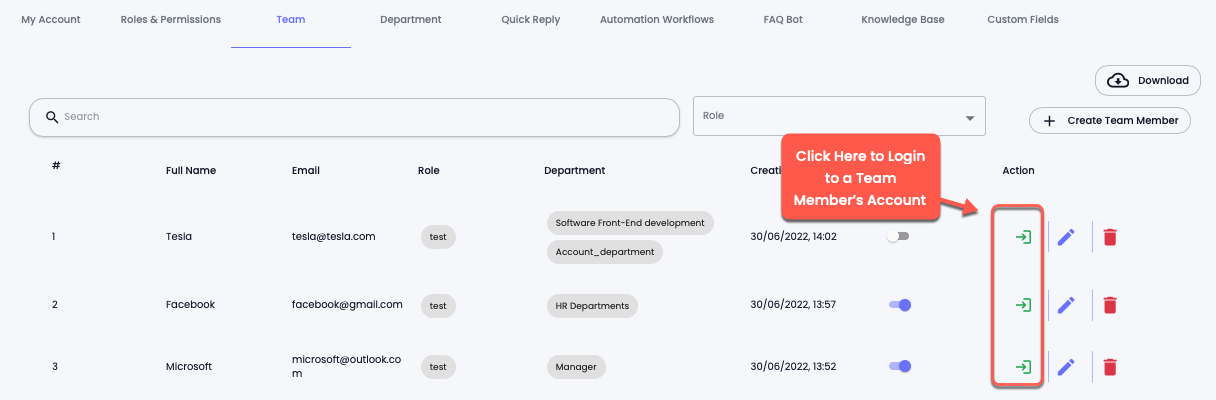Click Create Team Member button

click(1110, 120)
